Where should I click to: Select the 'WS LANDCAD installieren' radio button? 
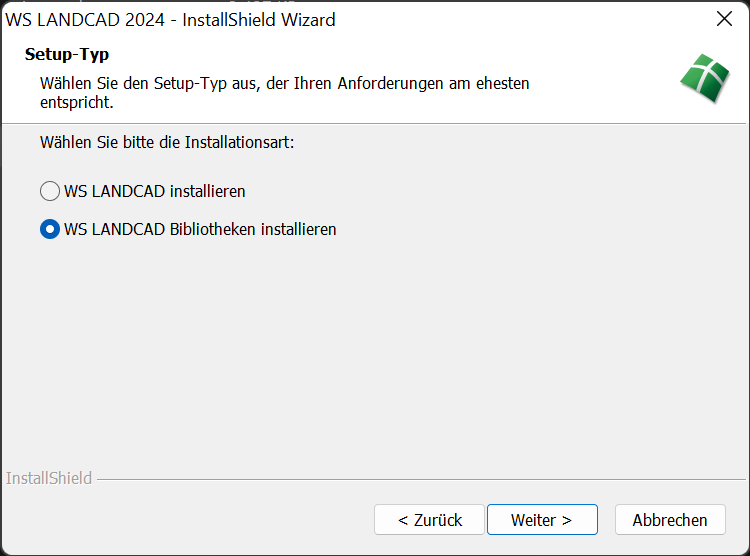[50, 191]
